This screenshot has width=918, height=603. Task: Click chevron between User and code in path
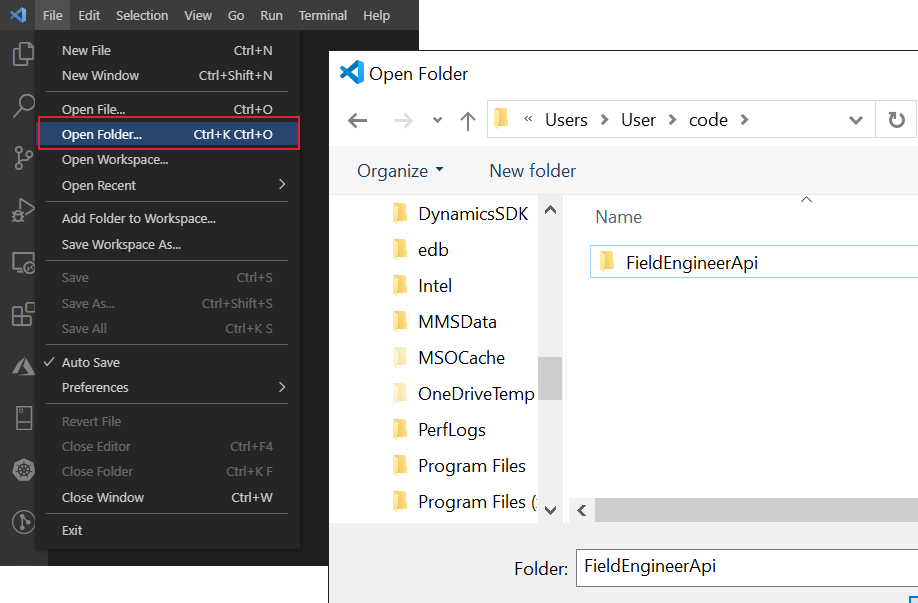coord(672,120)
